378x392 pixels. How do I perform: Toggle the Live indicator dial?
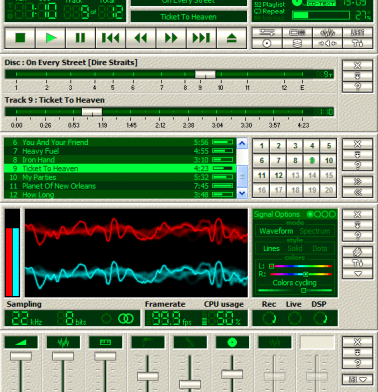294,318
